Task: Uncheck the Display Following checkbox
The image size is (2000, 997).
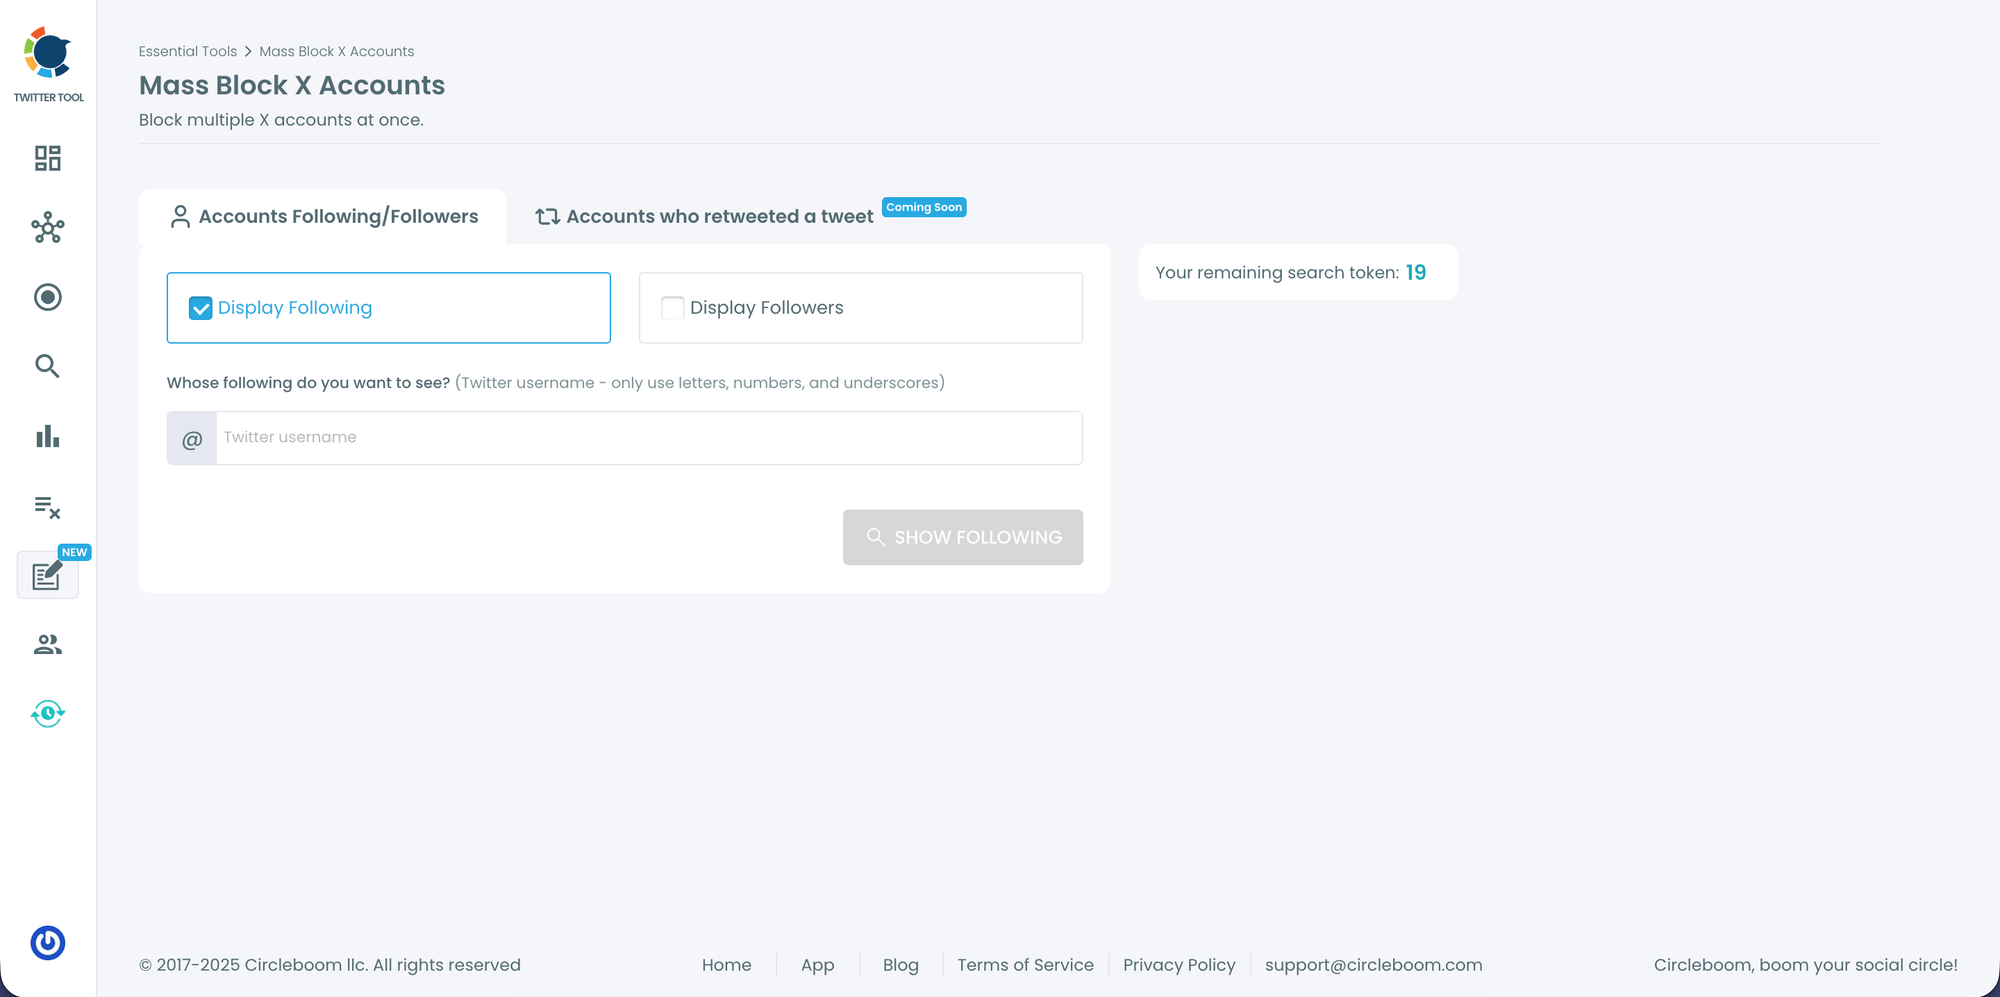Action: (x=201, y=308)
